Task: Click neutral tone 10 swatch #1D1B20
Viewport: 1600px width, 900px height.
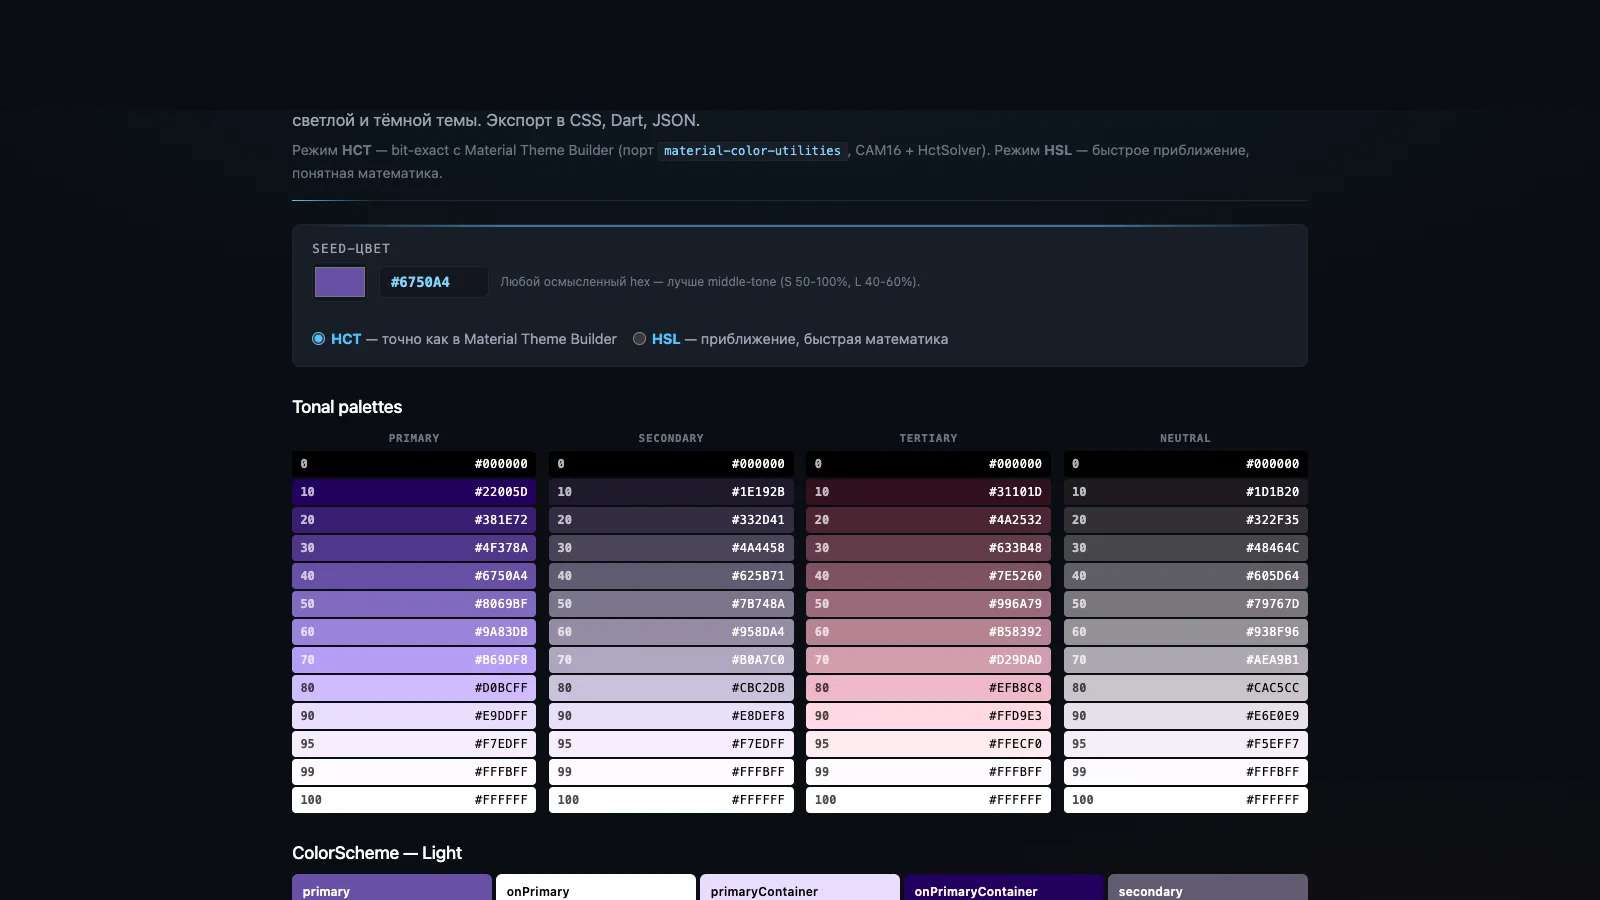Action: [1186, 492]
